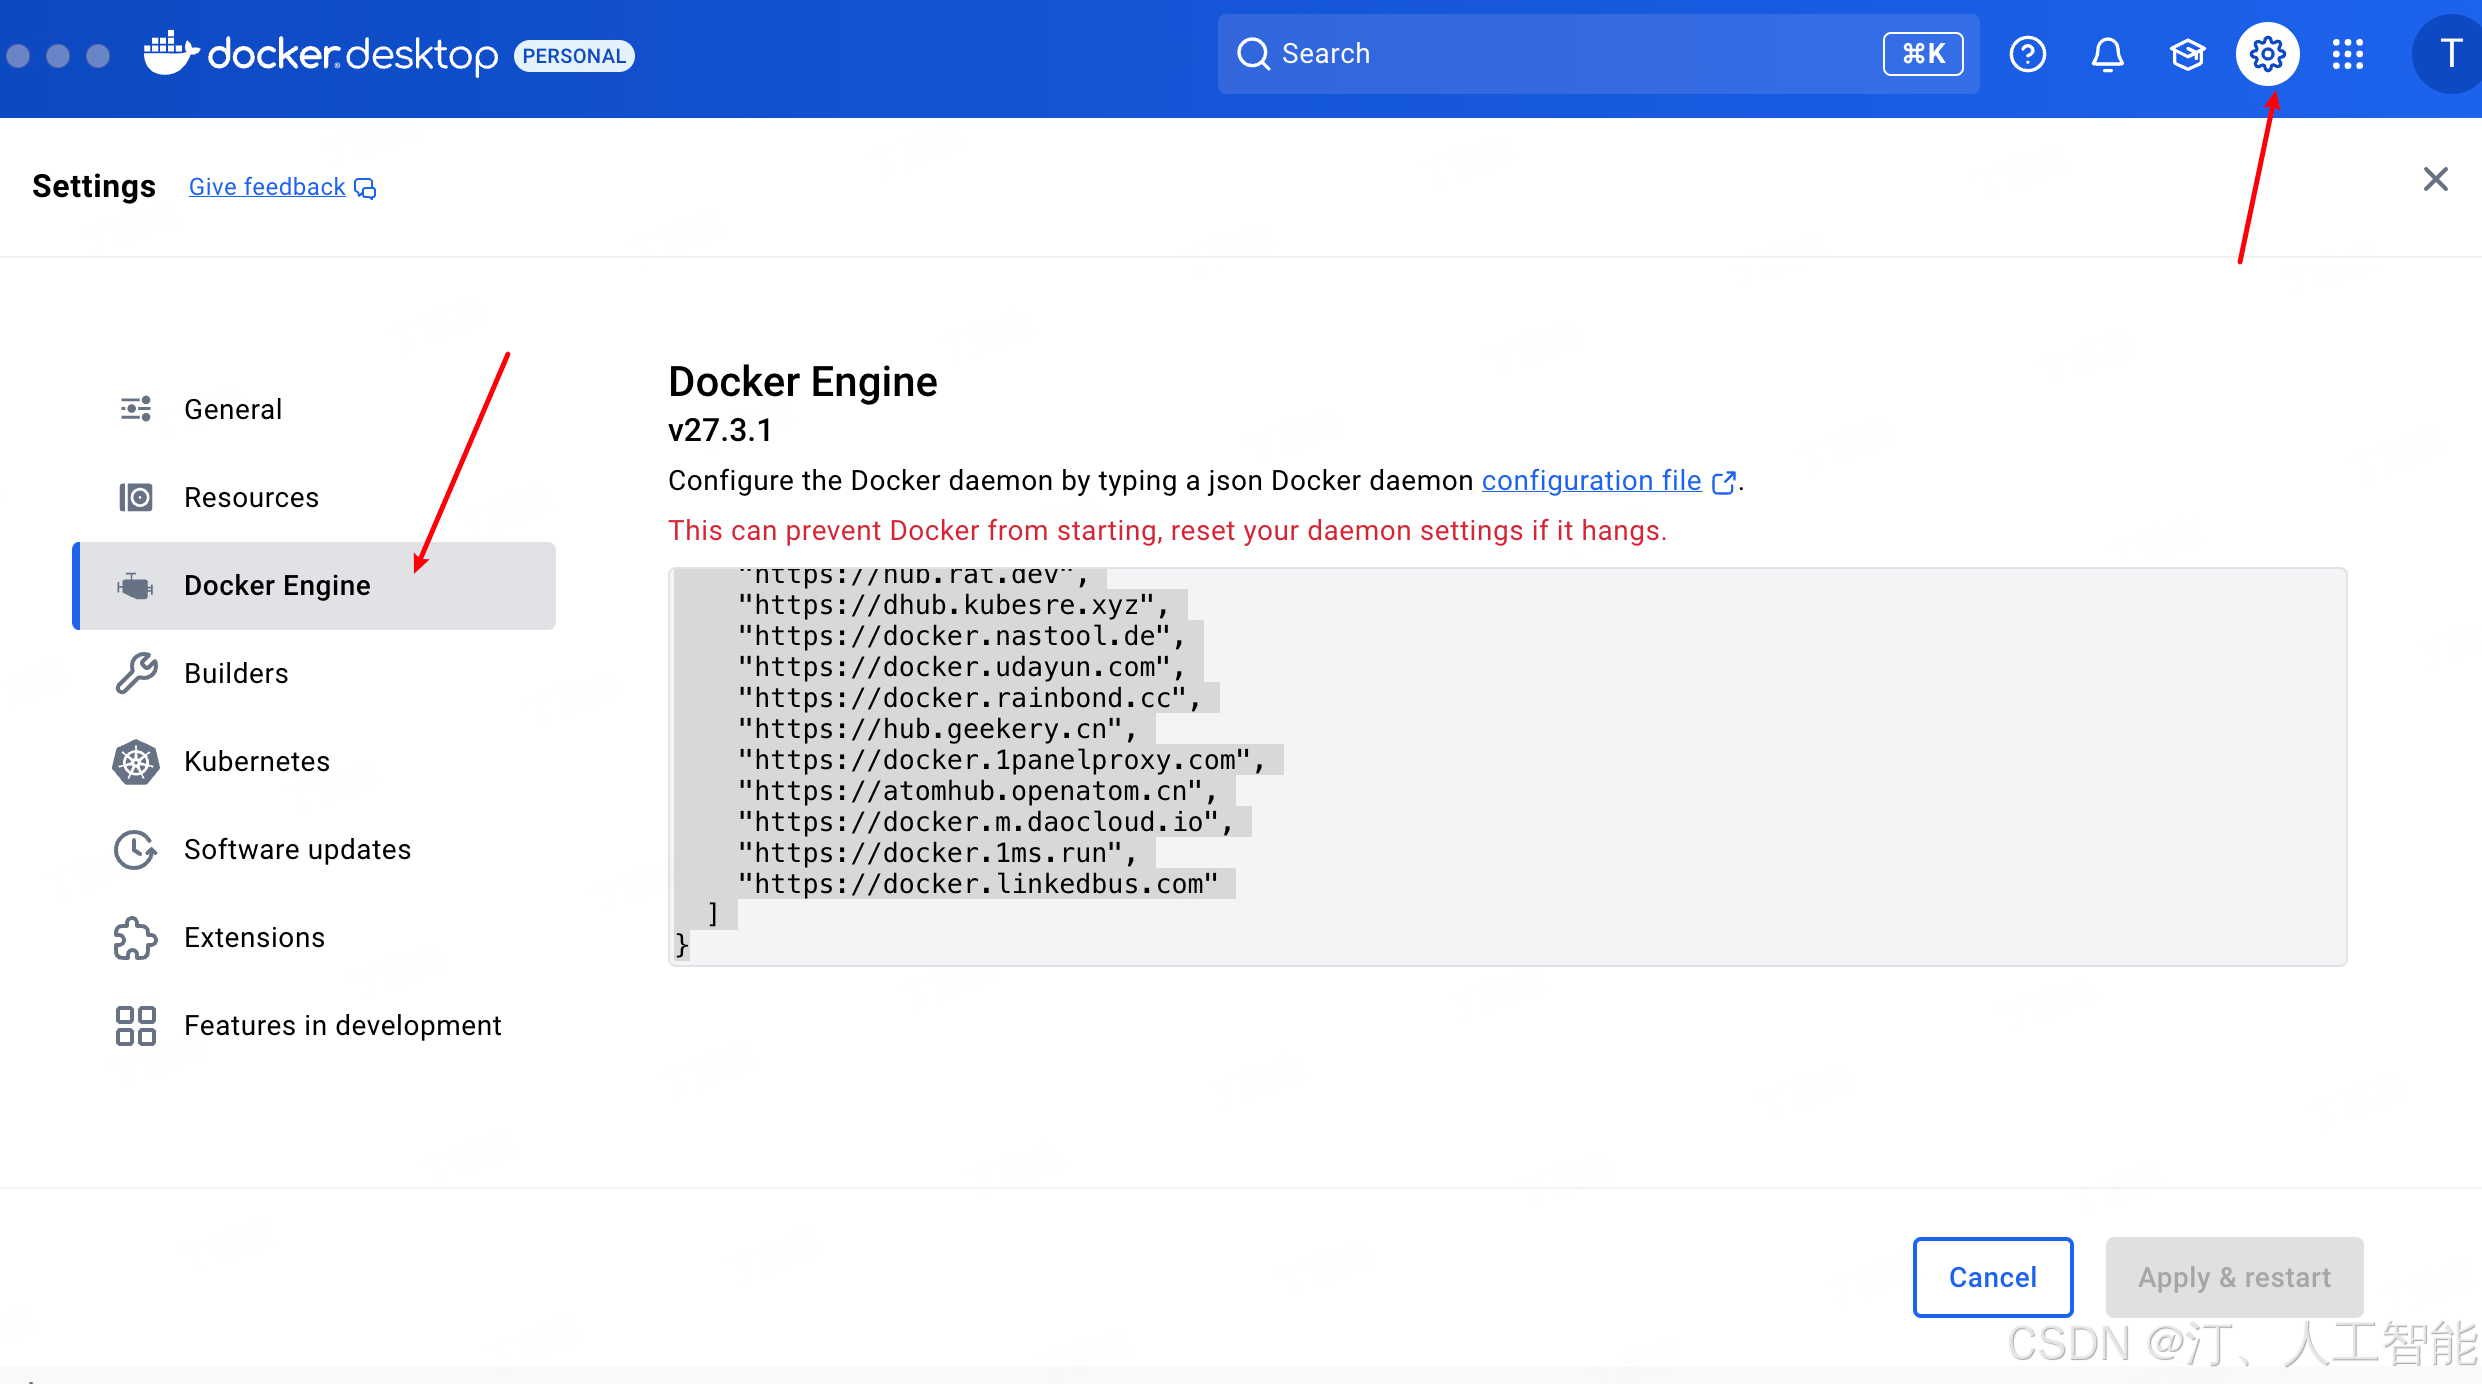Open the Give feedback link
Screen dimensions: 2482x1384
click(267, 187)
